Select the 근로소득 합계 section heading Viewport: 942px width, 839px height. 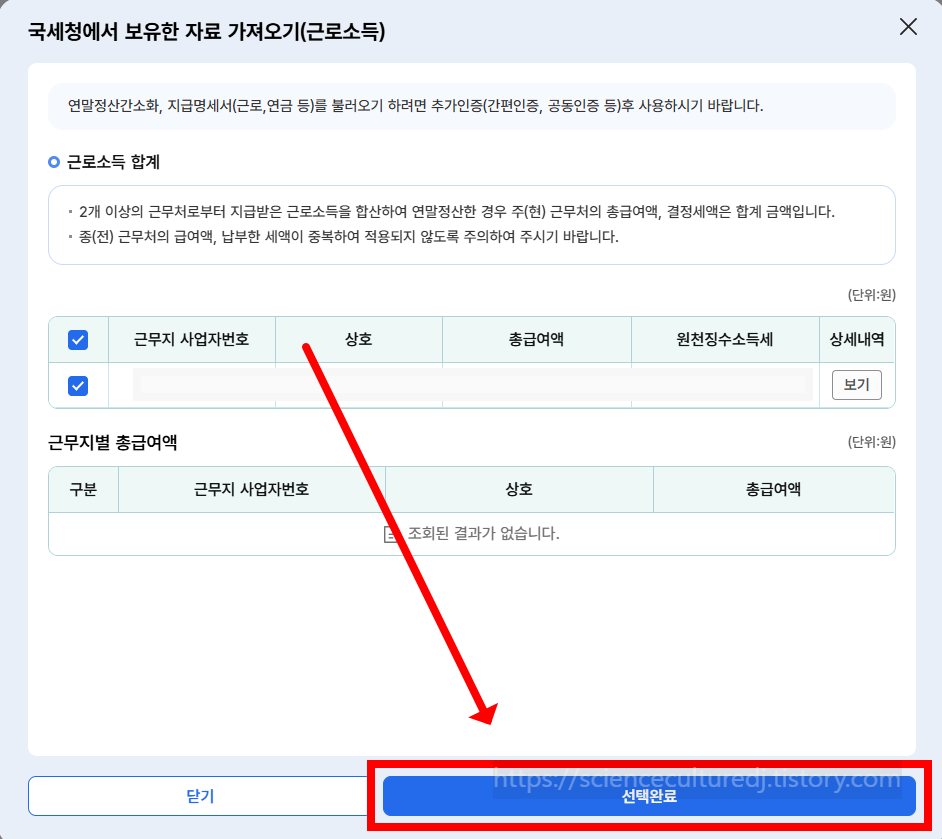point(113,162)
